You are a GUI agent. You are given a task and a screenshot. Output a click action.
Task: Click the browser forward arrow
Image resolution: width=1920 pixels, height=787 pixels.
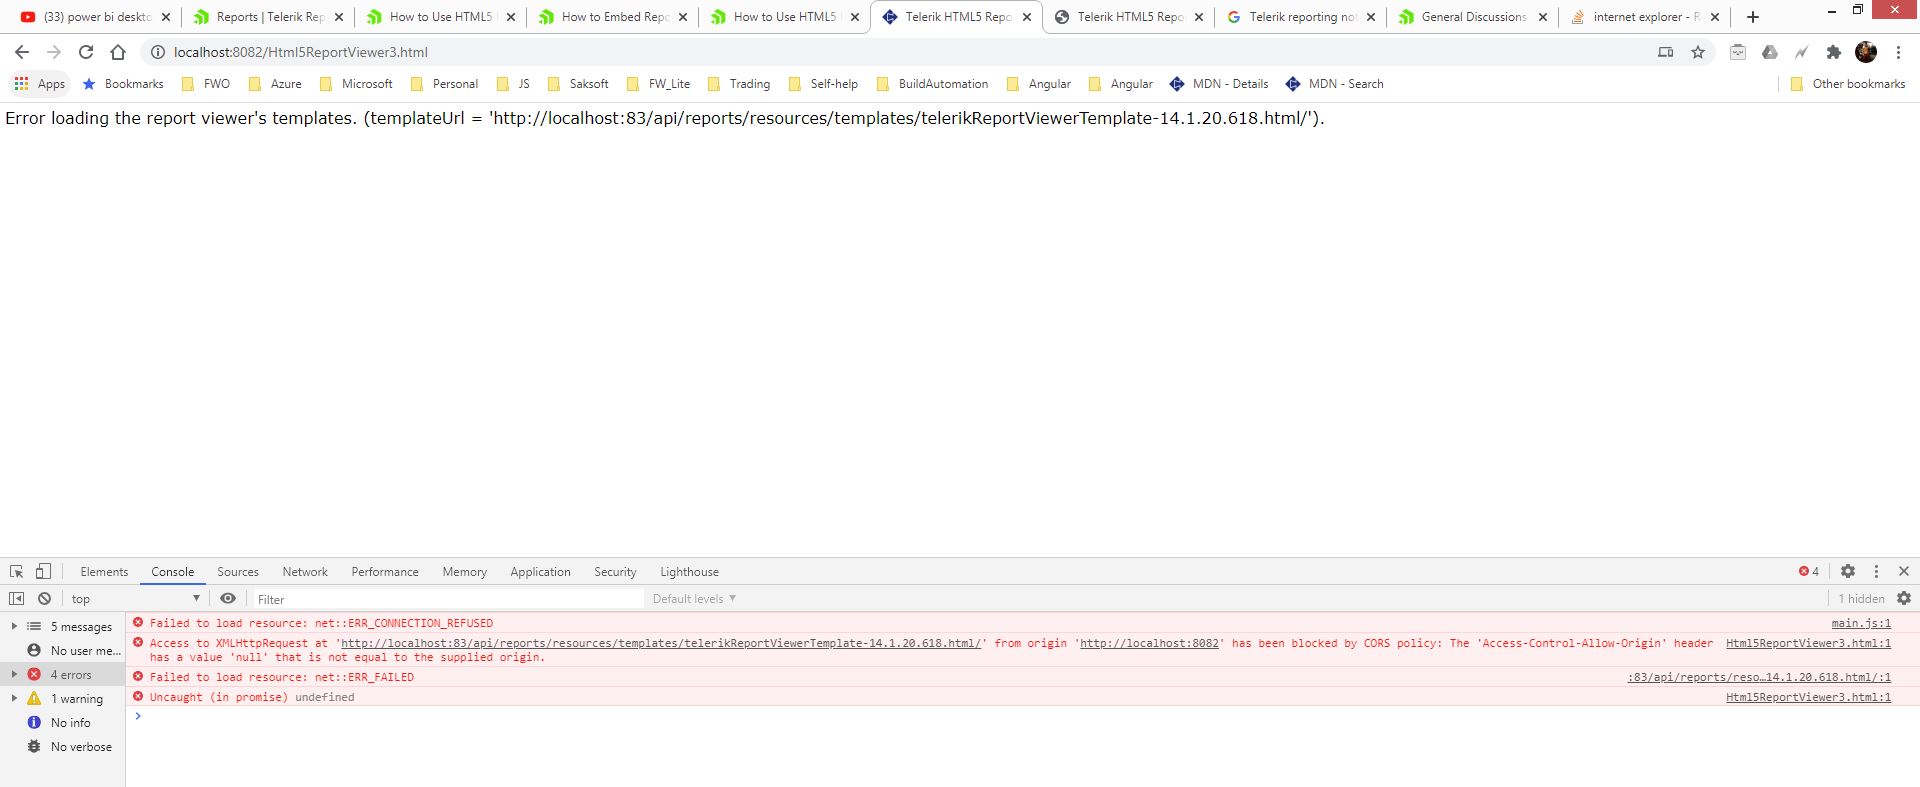(x=54, y=52)
